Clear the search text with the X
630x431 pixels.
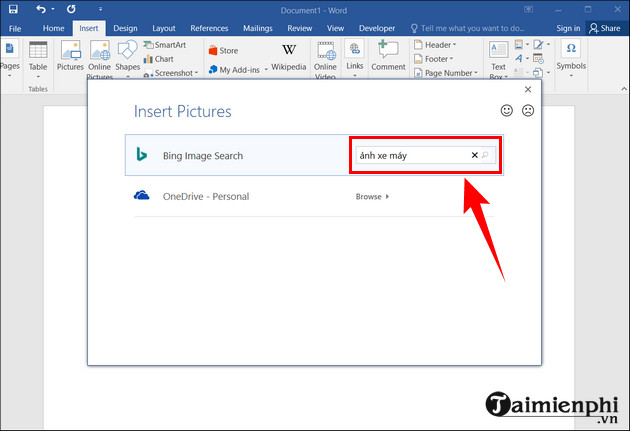pos(475,155)
